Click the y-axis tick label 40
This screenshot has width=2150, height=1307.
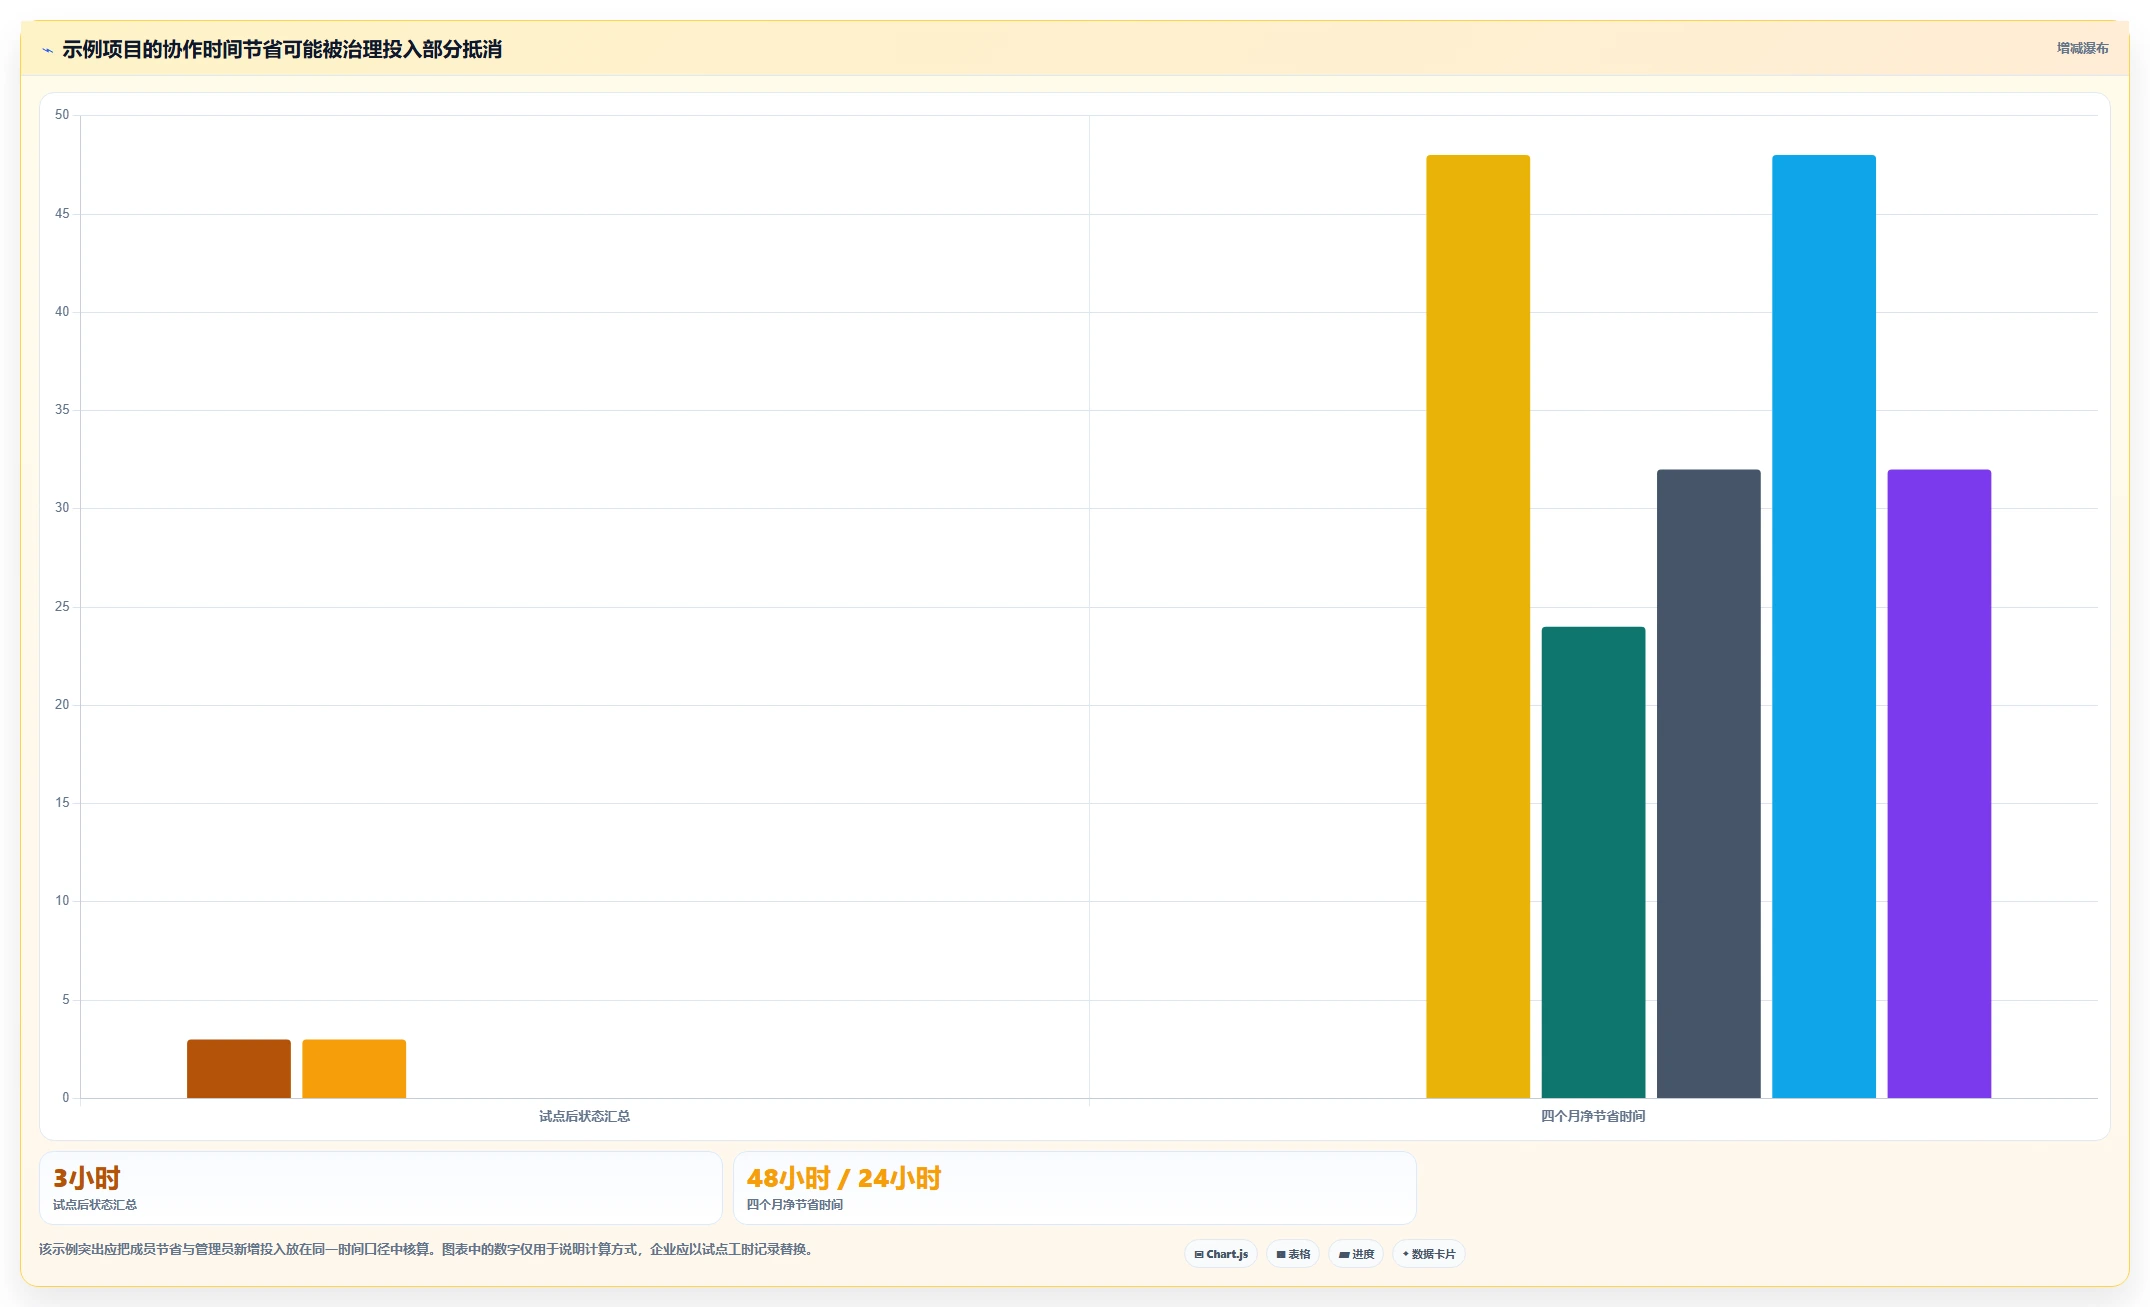pos(62,312)
